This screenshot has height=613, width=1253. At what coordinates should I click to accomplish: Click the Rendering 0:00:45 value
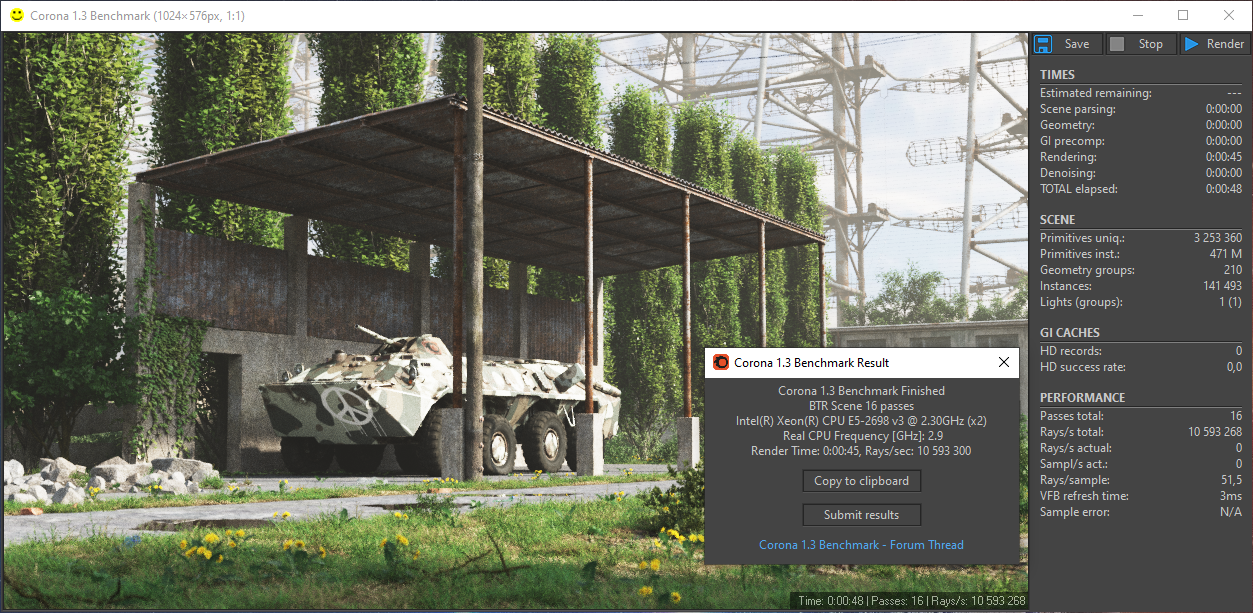click(x=1223, y=157)
